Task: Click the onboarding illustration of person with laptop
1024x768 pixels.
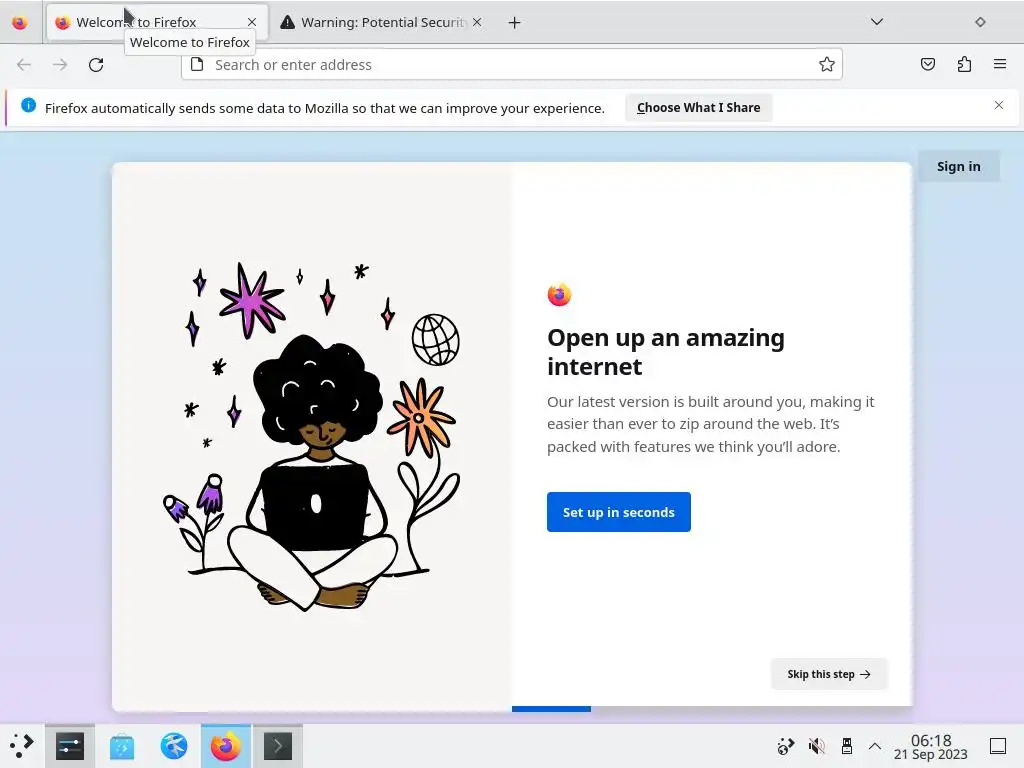Action: (x=312, y=436)
